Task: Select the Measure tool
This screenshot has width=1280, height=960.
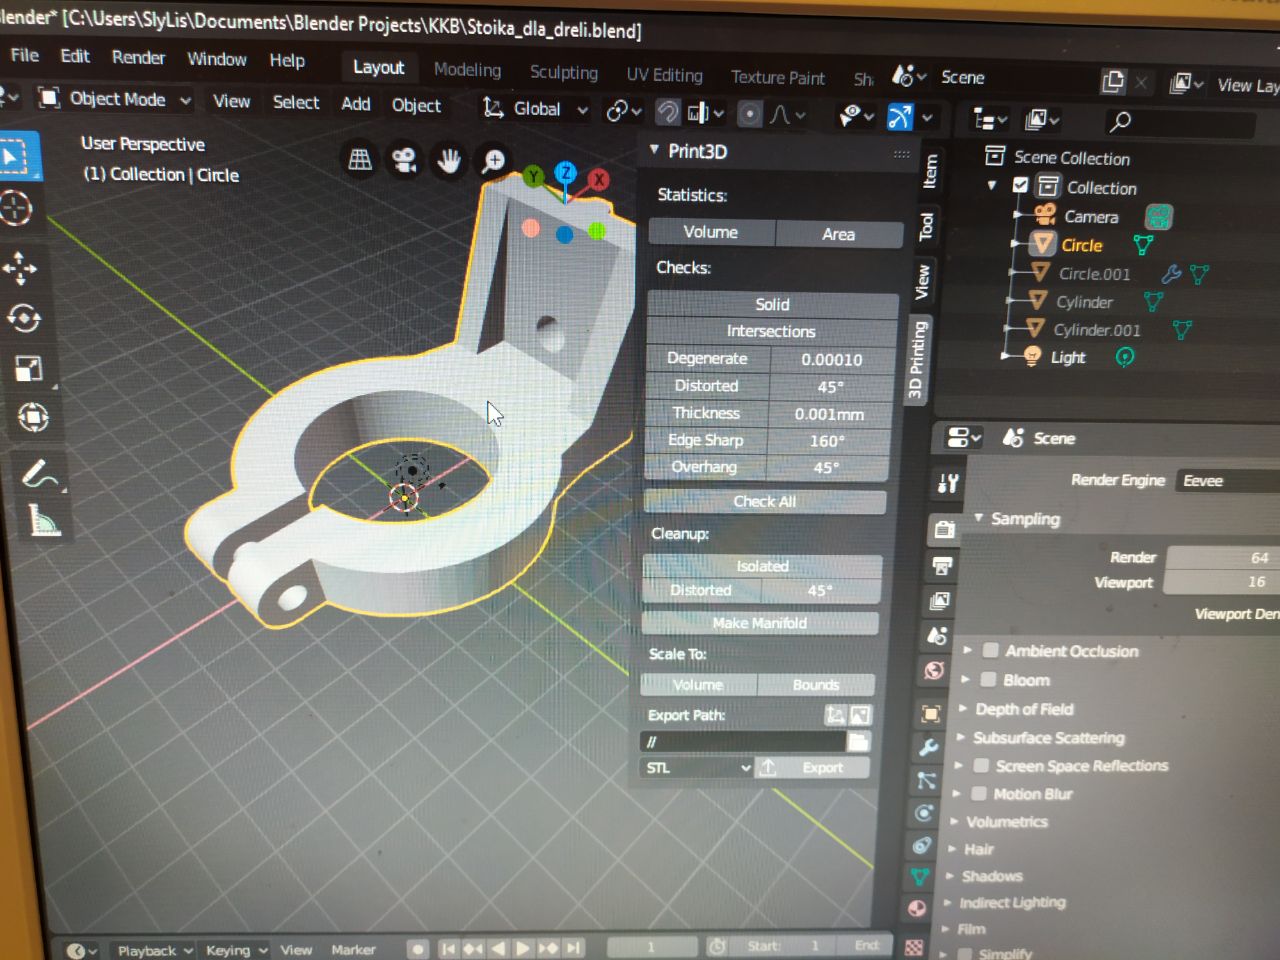Action: click(x=42, y=520)
